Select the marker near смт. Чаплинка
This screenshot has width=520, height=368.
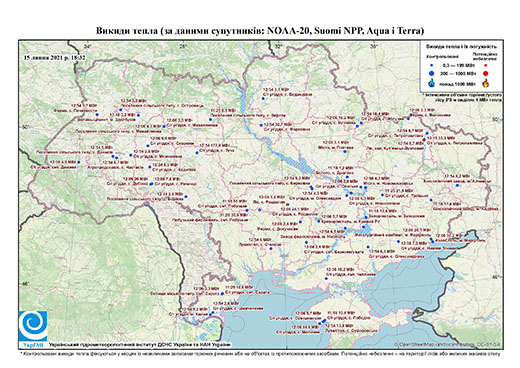pos(326,278)
